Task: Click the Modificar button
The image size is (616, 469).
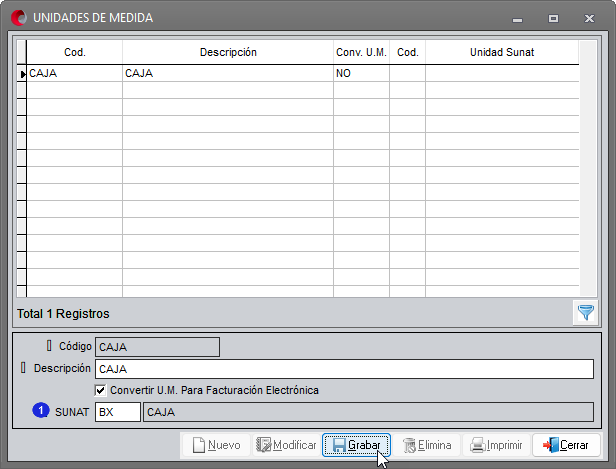Action: pyautogui.click(x=286, y=445)
